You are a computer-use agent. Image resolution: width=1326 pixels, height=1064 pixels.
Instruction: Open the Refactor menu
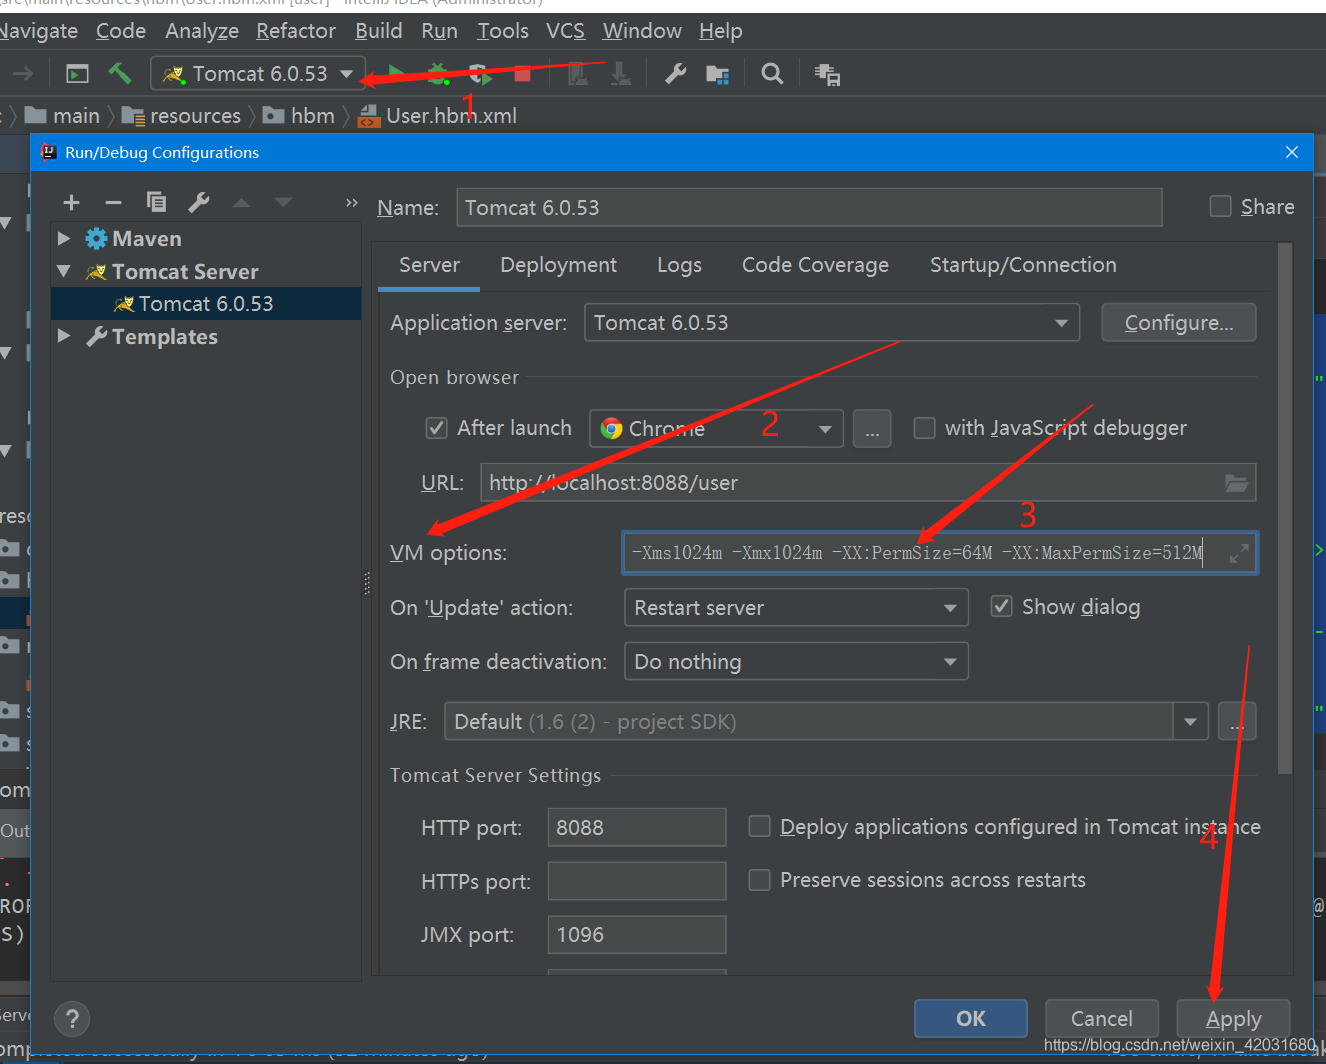point(296,31)
